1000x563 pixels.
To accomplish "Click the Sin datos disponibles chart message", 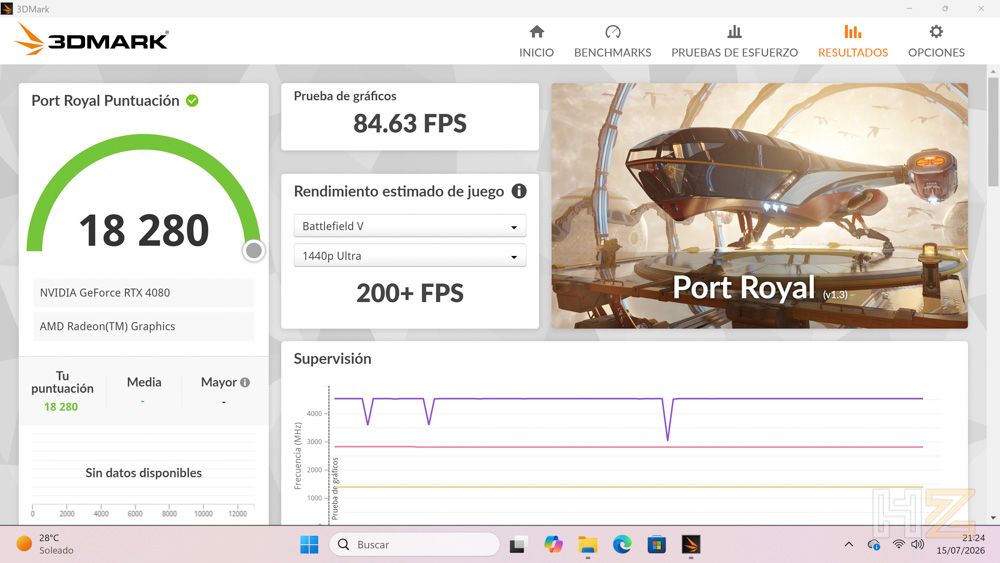I will (143, 473).
